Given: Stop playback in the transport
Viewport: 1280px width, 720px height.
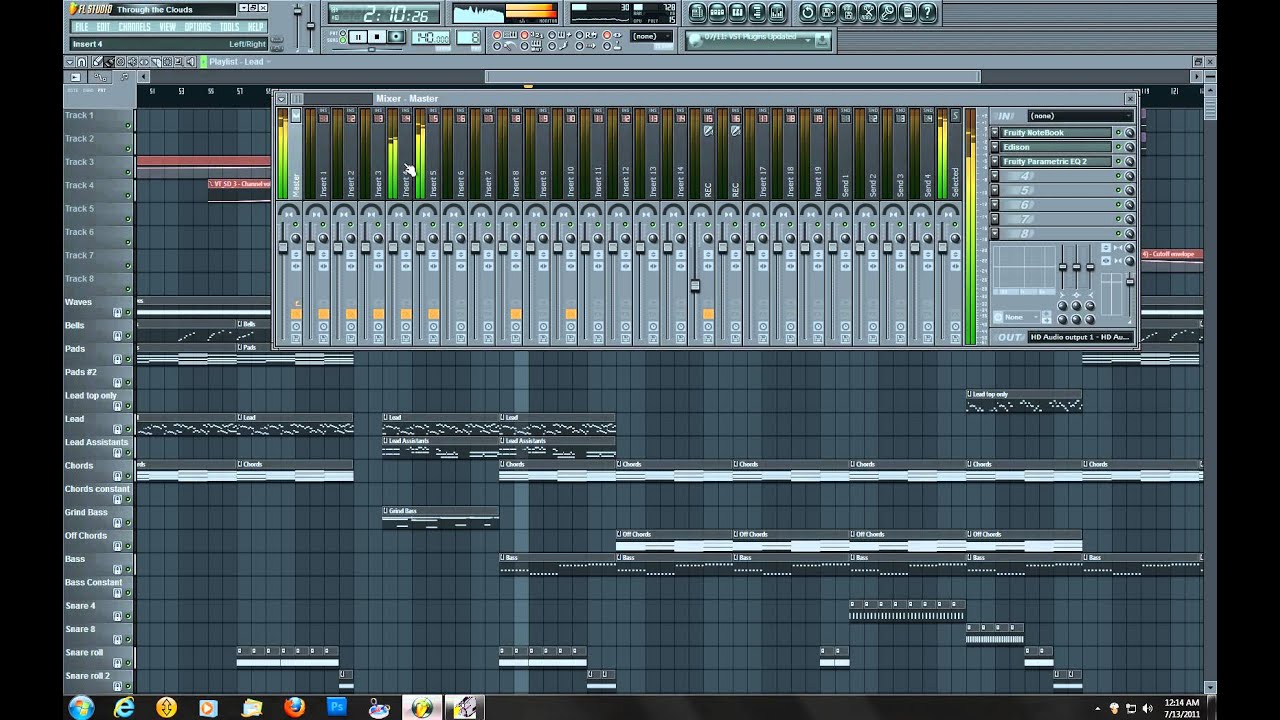Looking at the screenshot, I should (377, 37).
